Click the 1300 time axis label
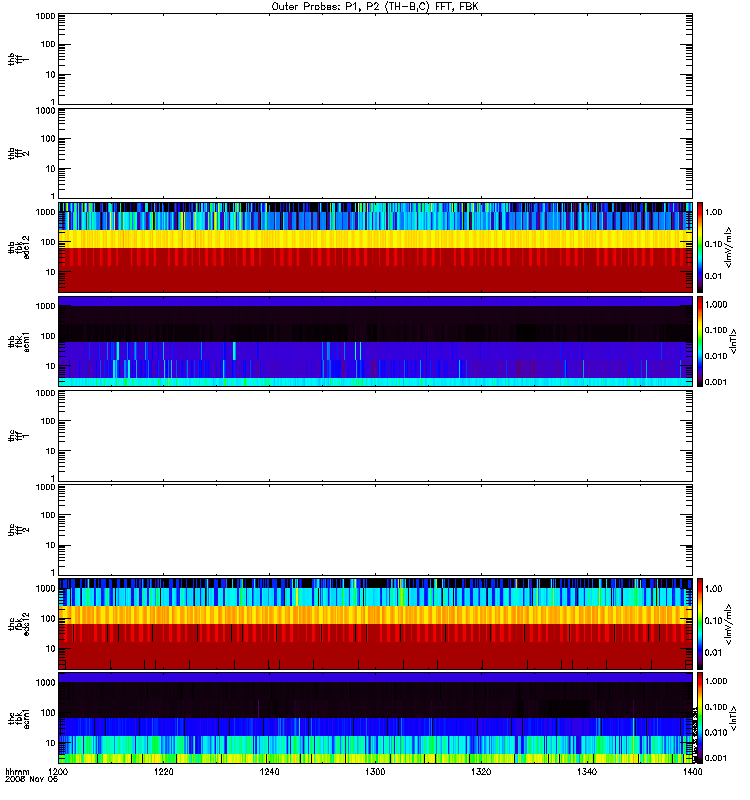 (375, 772)
